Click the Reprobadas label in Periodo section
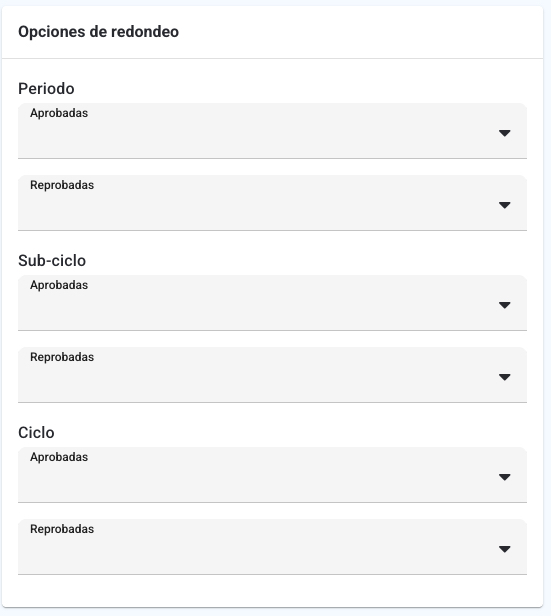551x616 pixels. 62,185
